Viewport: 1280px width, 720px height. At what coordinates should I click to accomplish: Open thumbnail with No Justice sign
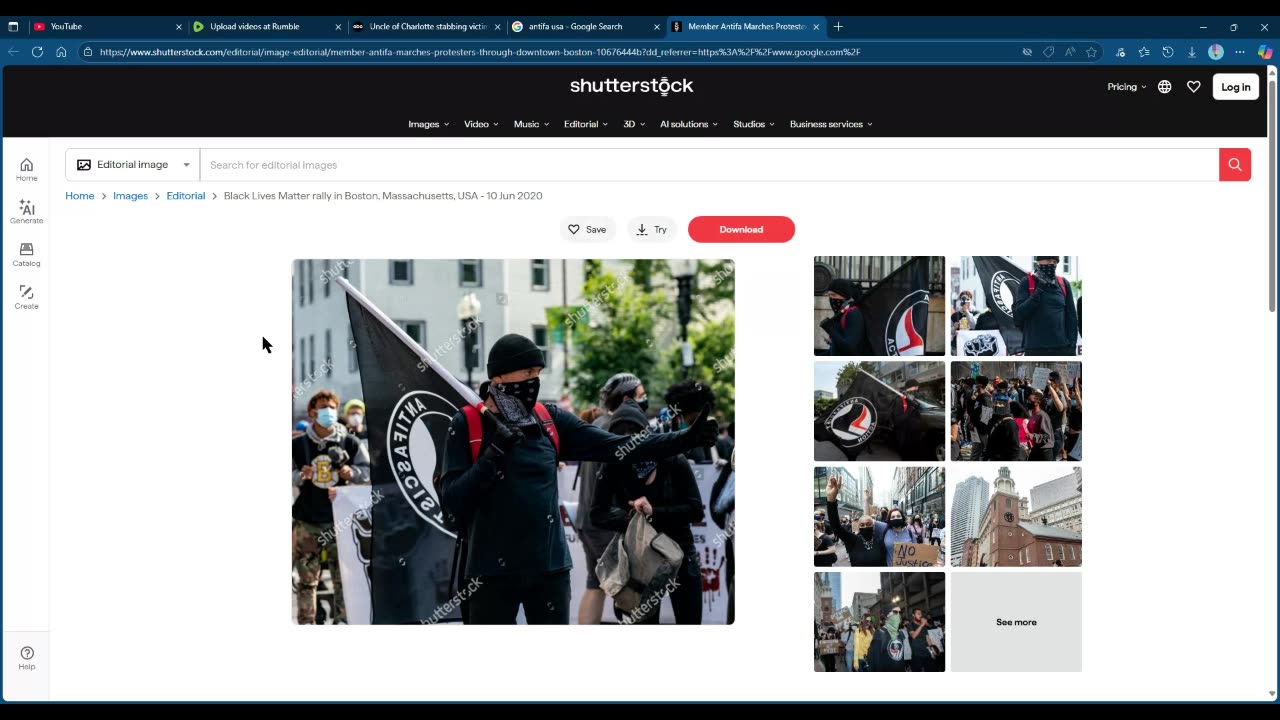(x=879, y=517)
